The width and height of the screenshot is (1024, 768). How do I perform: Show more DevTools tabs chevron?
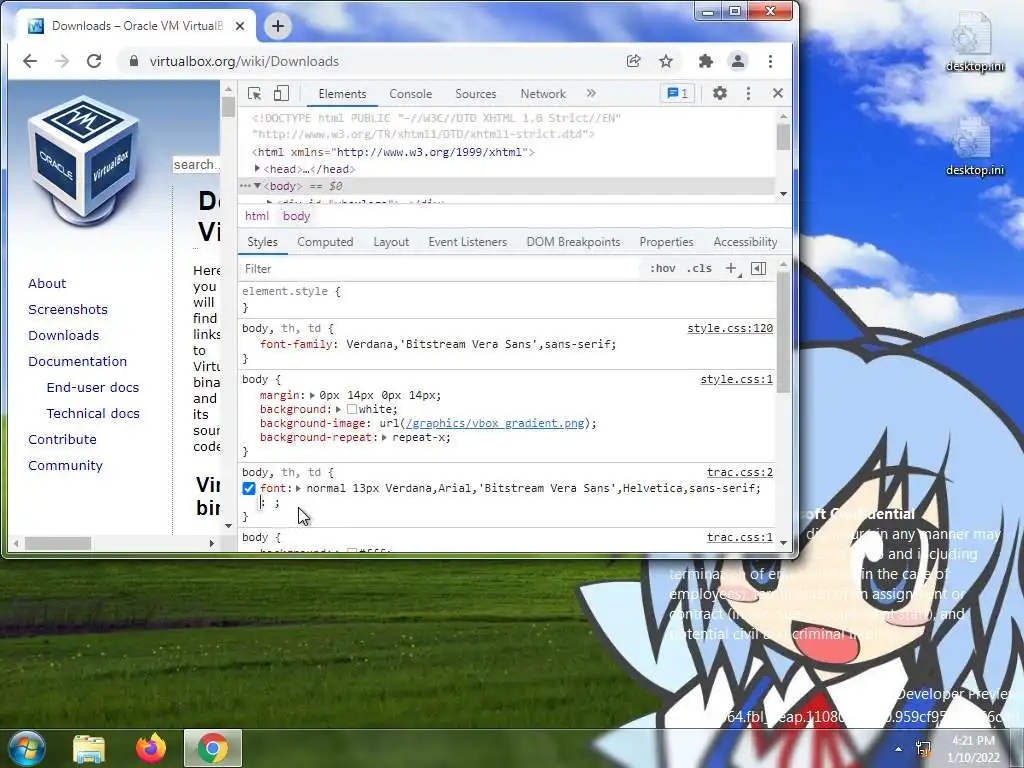click(x=591, y=93)
